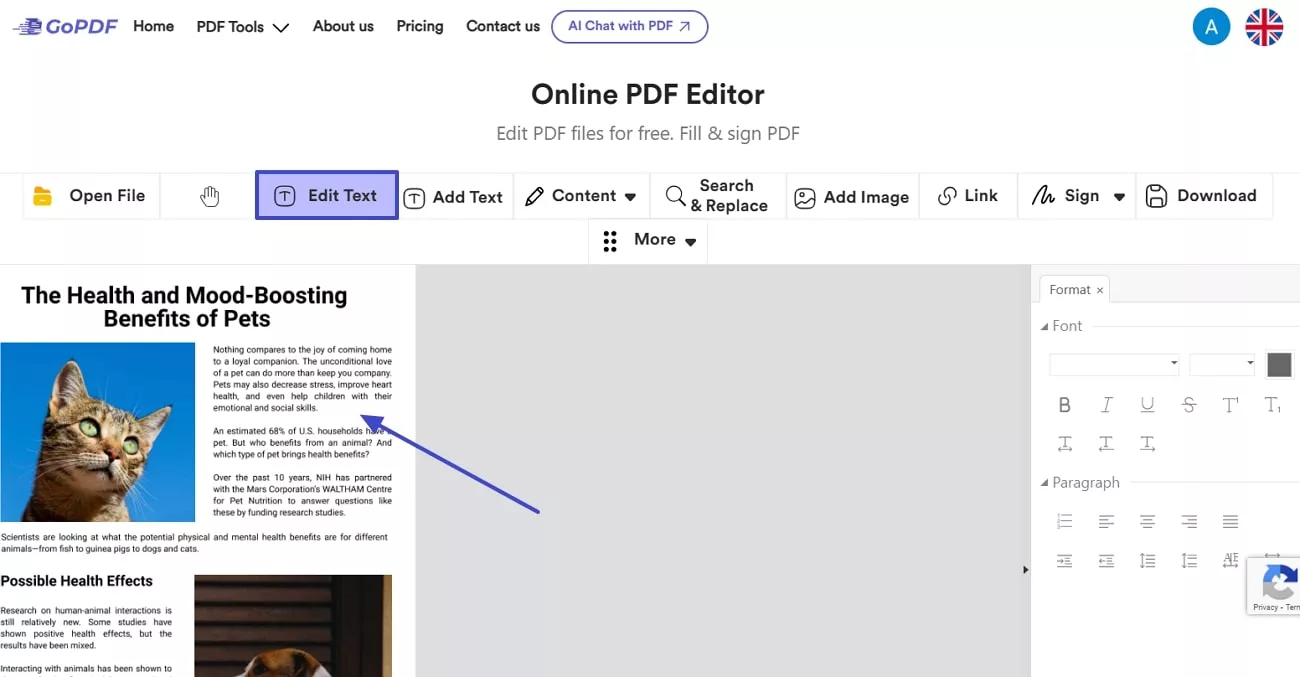Open the Search & Replace tool
The height and width of the screenshot is (677, 1300).
point(716,195)
